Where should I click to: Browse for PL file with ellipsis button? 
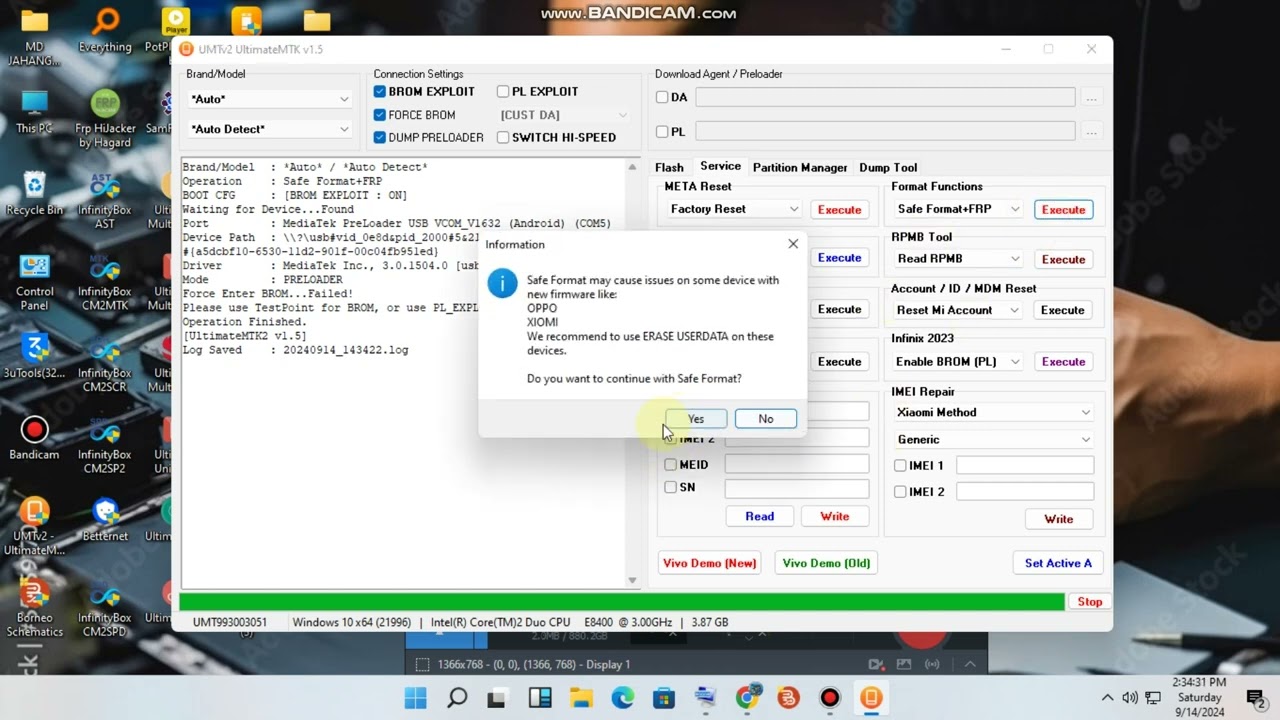1092,132
